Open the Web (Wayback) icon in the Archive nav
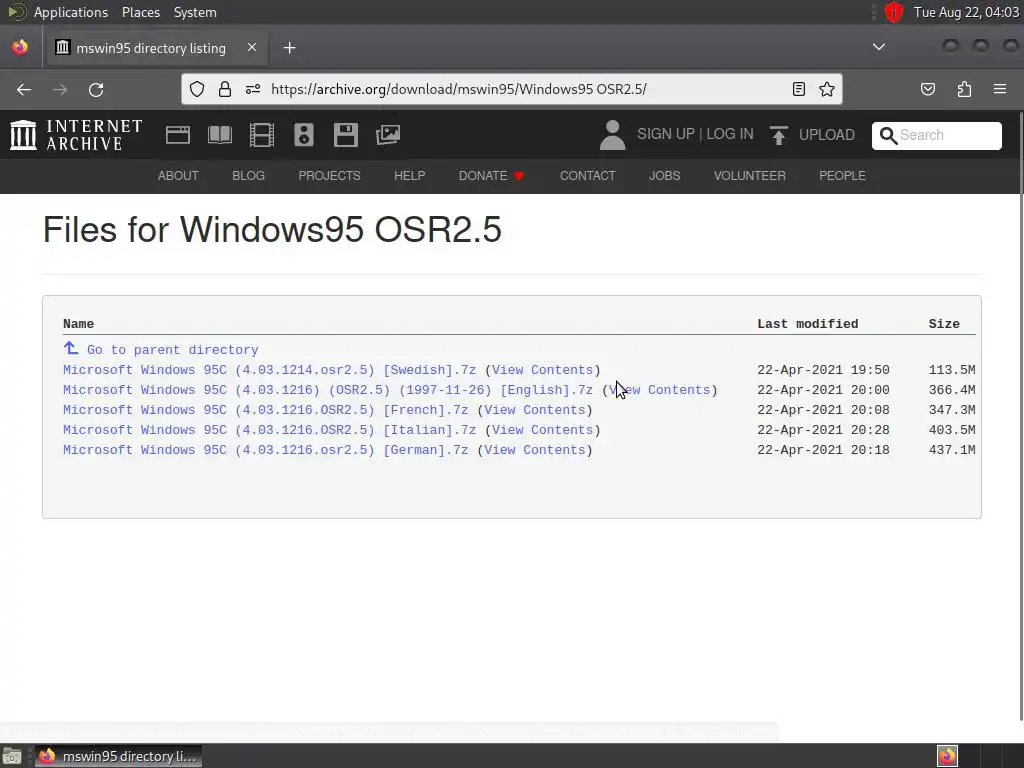The width and height of the screenshot is (1024, 768). [x=178, y=135]
